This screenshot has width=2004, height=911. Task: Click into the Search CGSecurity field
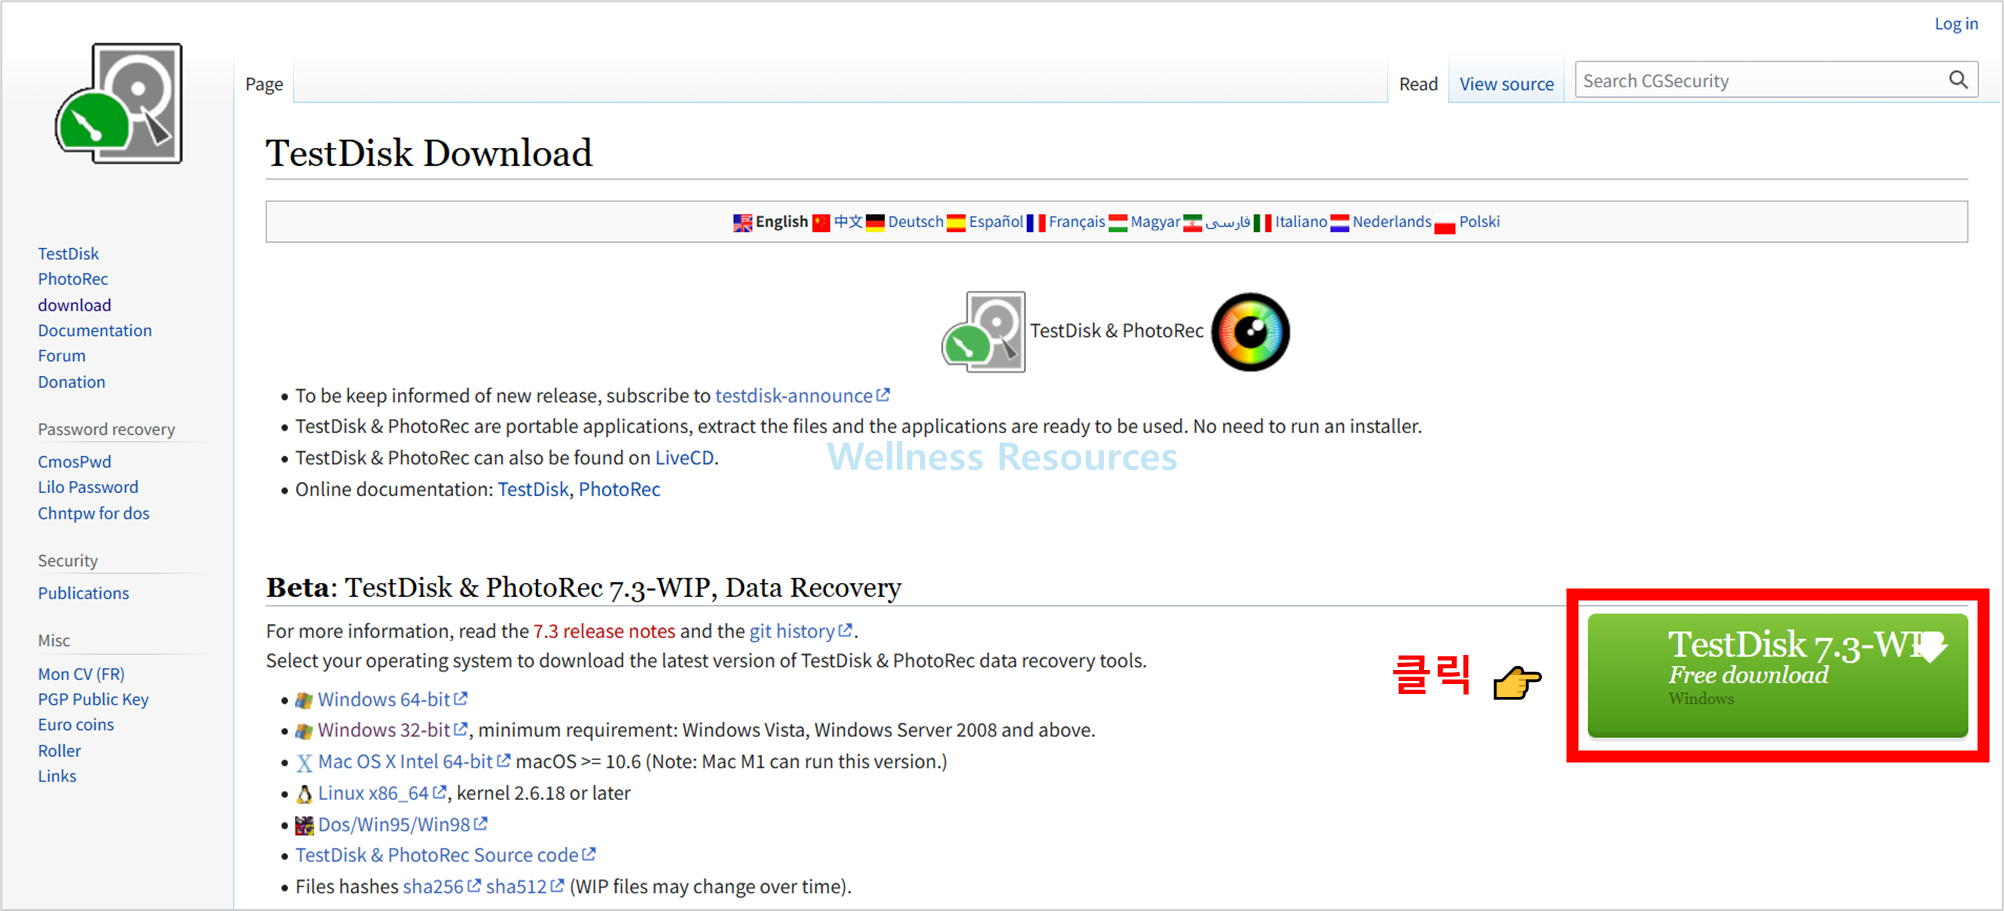pyautogui.click(x=1762, y=80)
